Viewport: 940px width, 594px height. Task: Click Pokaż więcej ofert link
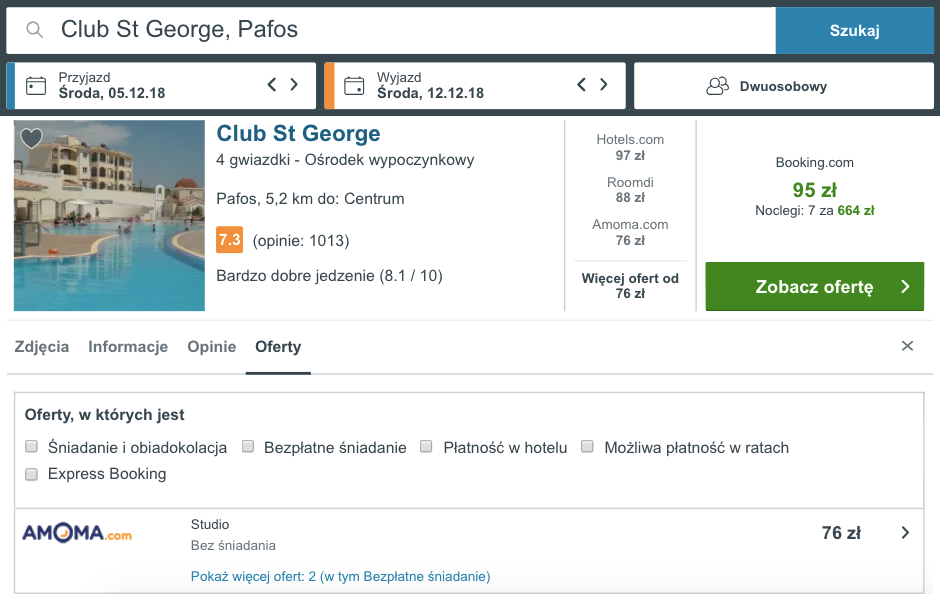click(341, 577)
